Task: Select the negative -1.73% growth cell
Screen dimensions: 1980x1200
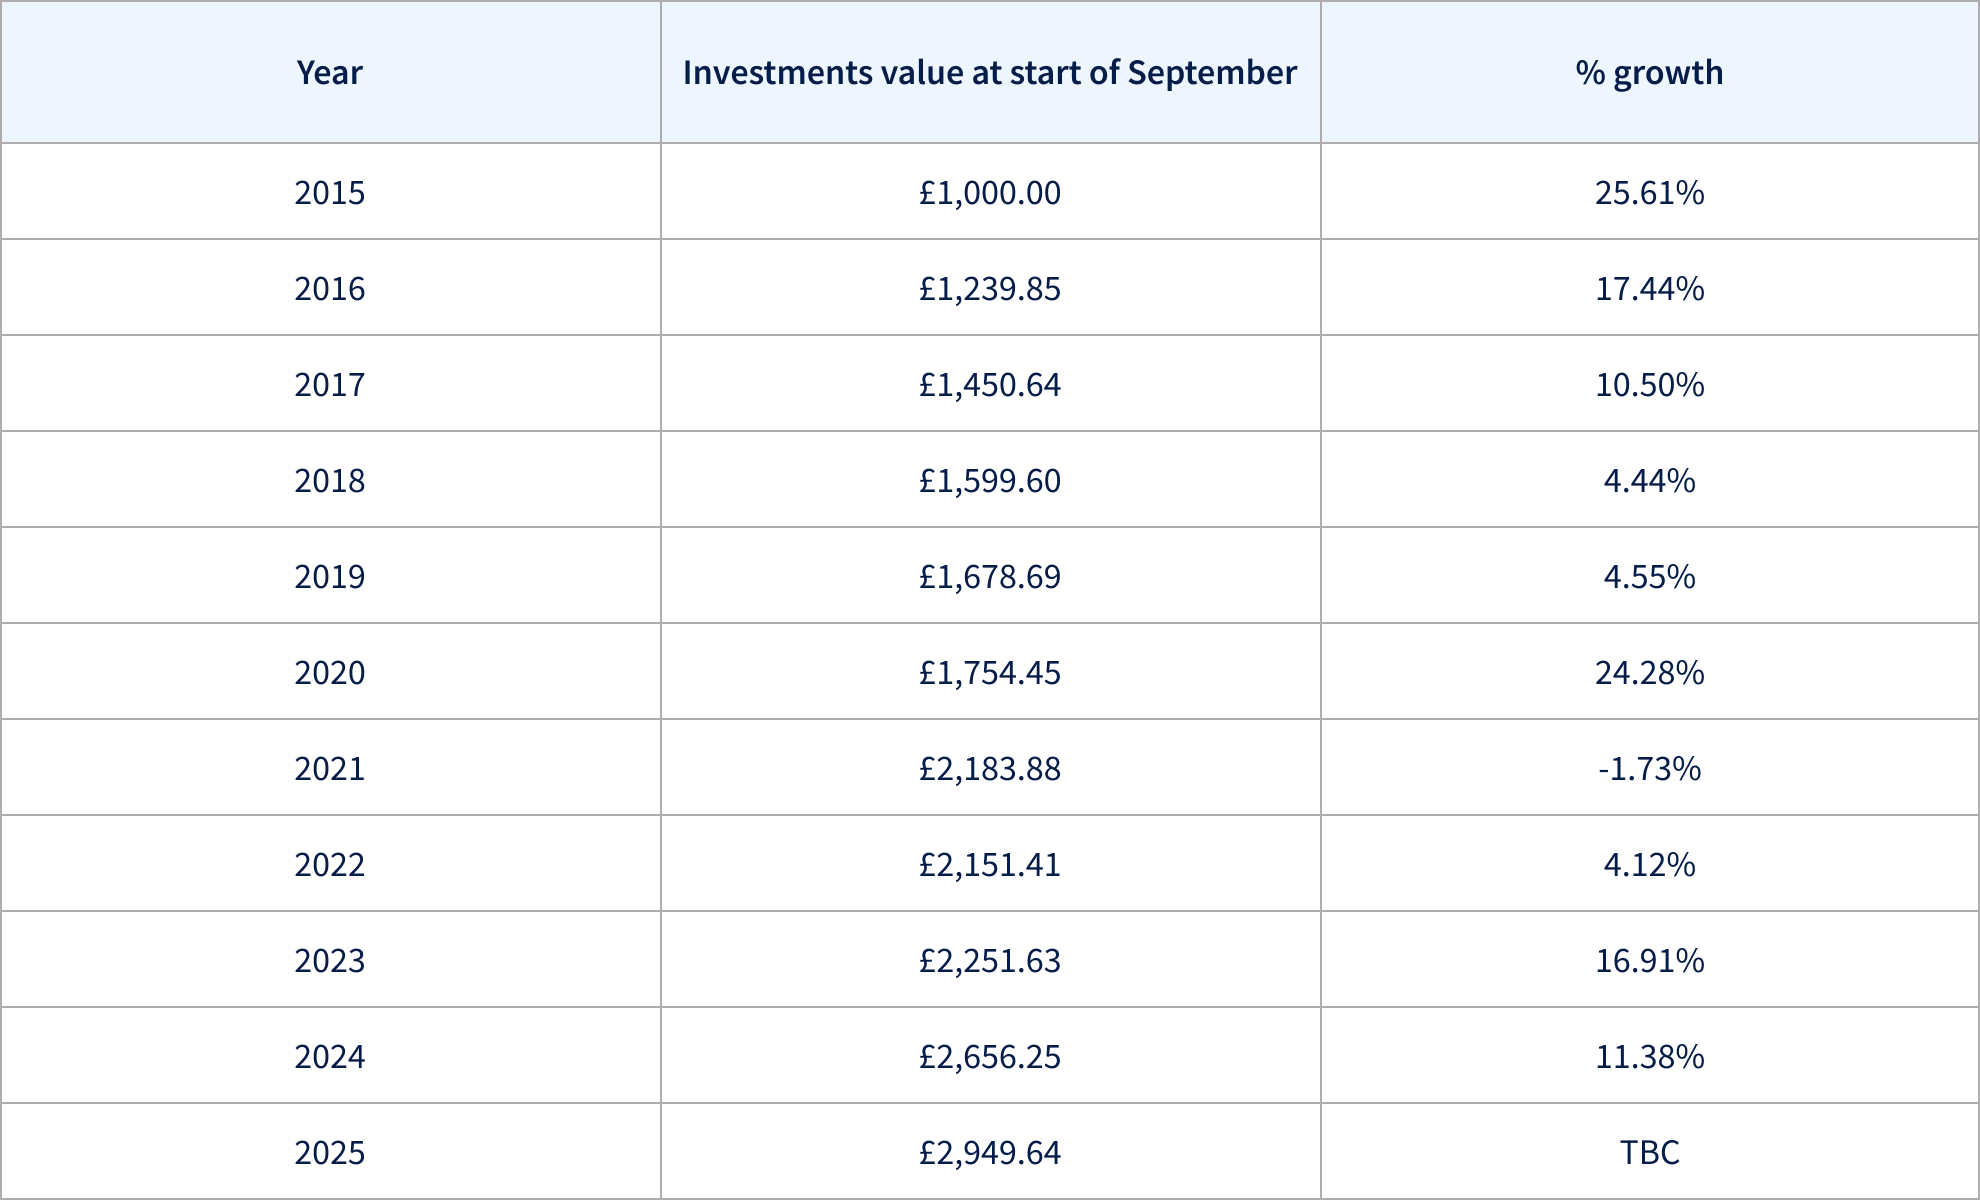Action: tap(1649, 768)
